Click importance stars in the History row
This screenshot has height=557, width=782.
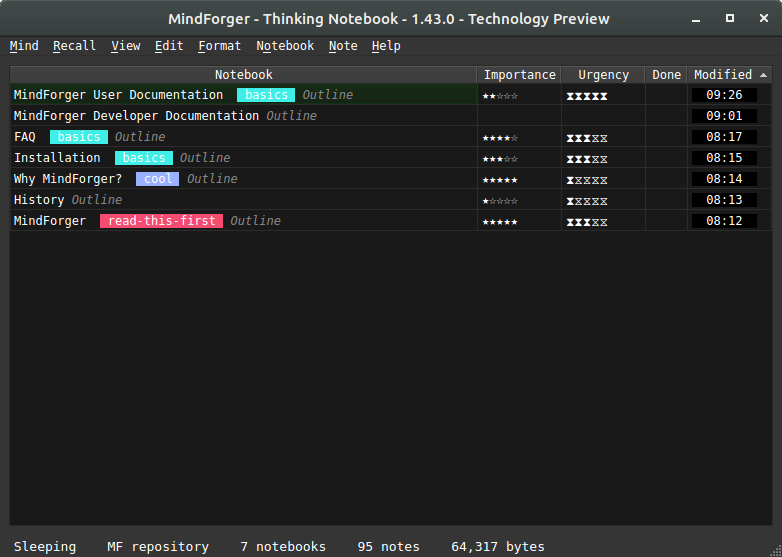tap(500, 200)
